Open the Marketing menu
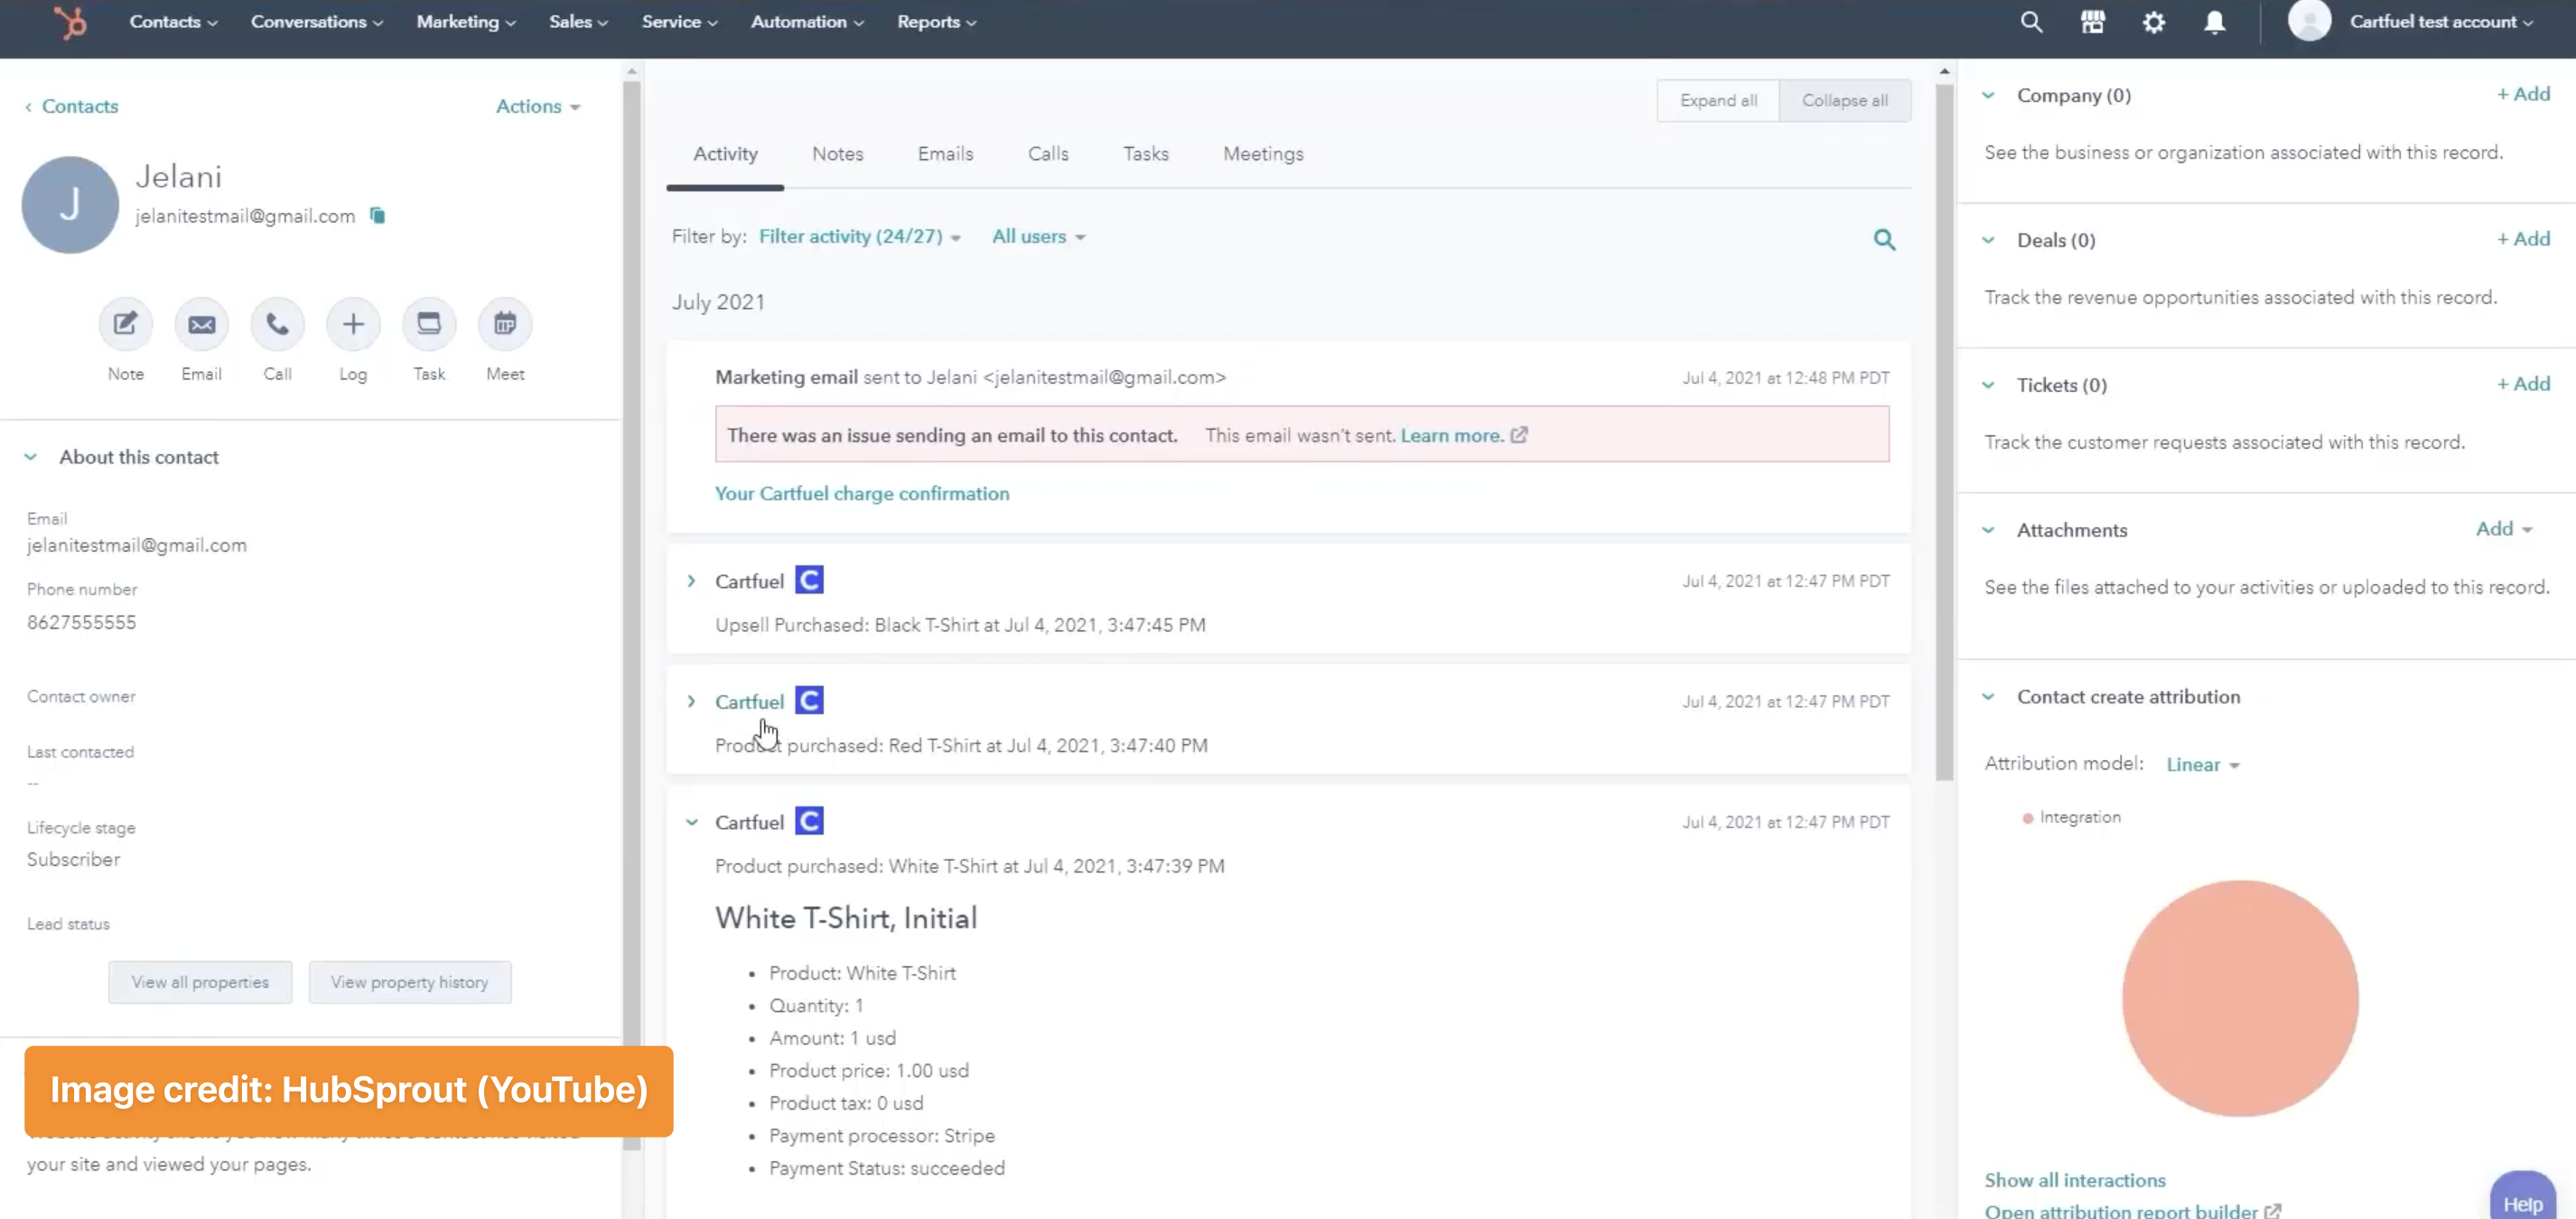The width and height of the screenshot is (2576, 1219). coord(466,21)
